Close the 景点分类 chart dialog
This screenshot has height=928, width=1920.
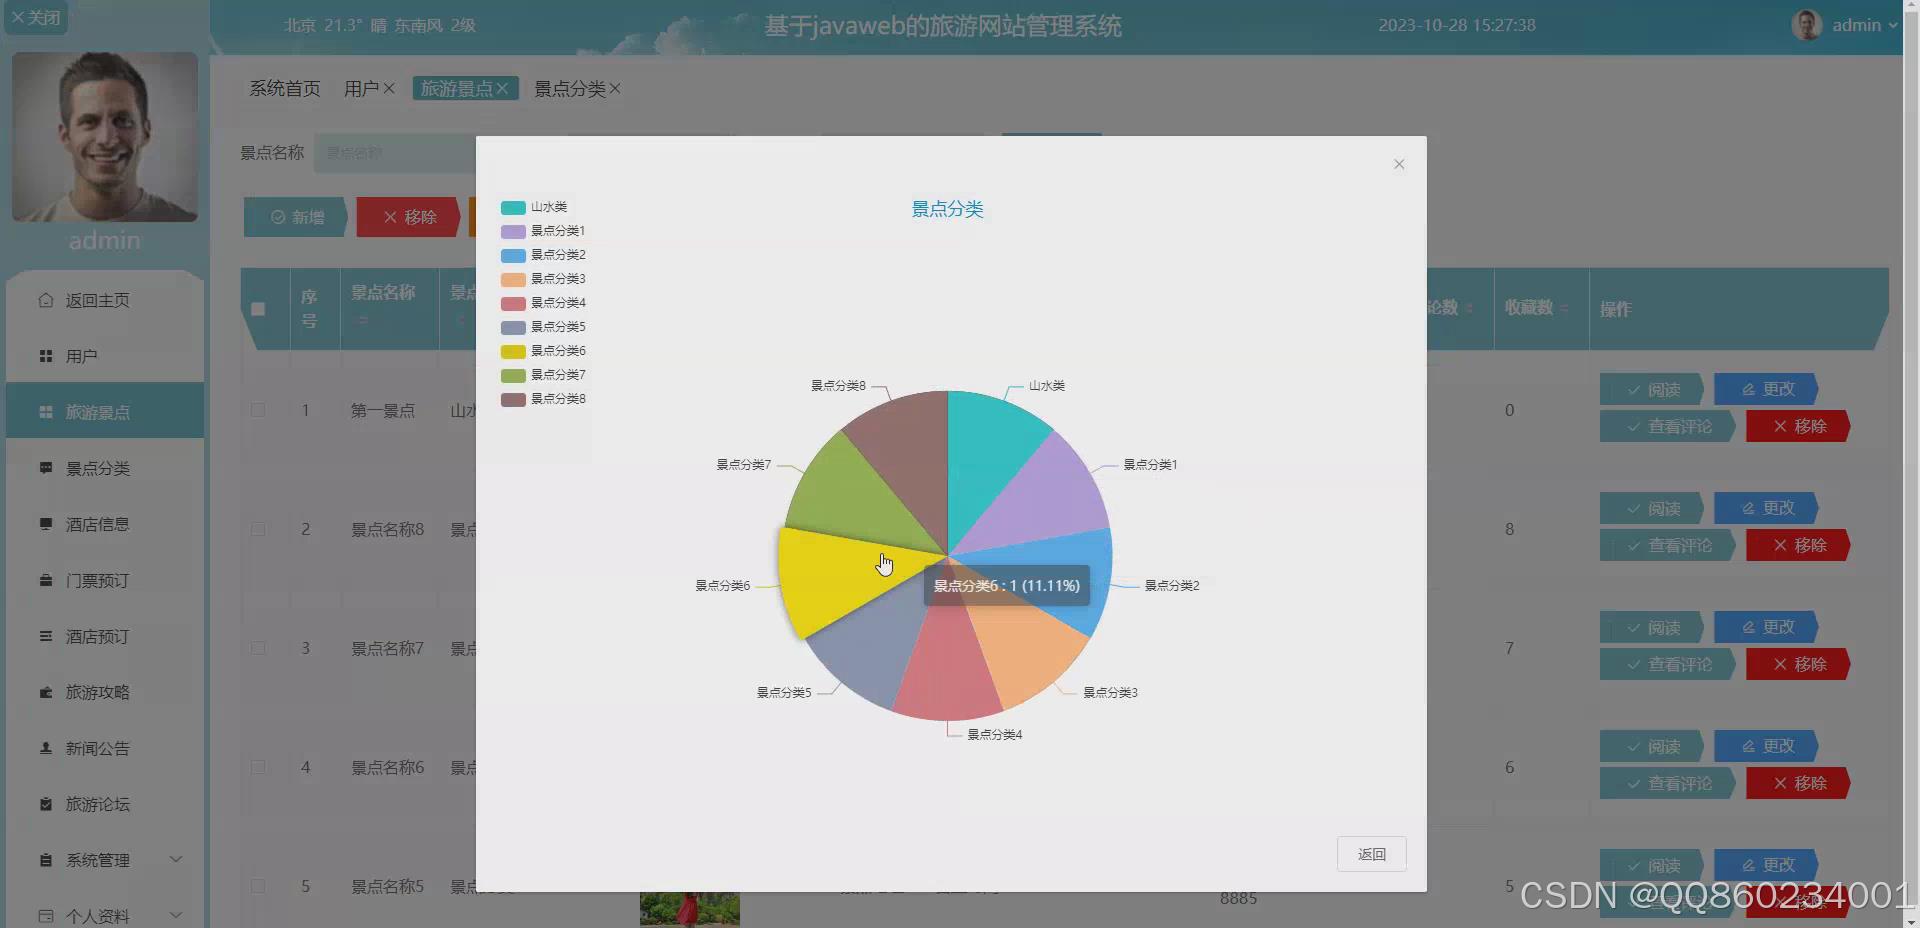coord(1399,164)
